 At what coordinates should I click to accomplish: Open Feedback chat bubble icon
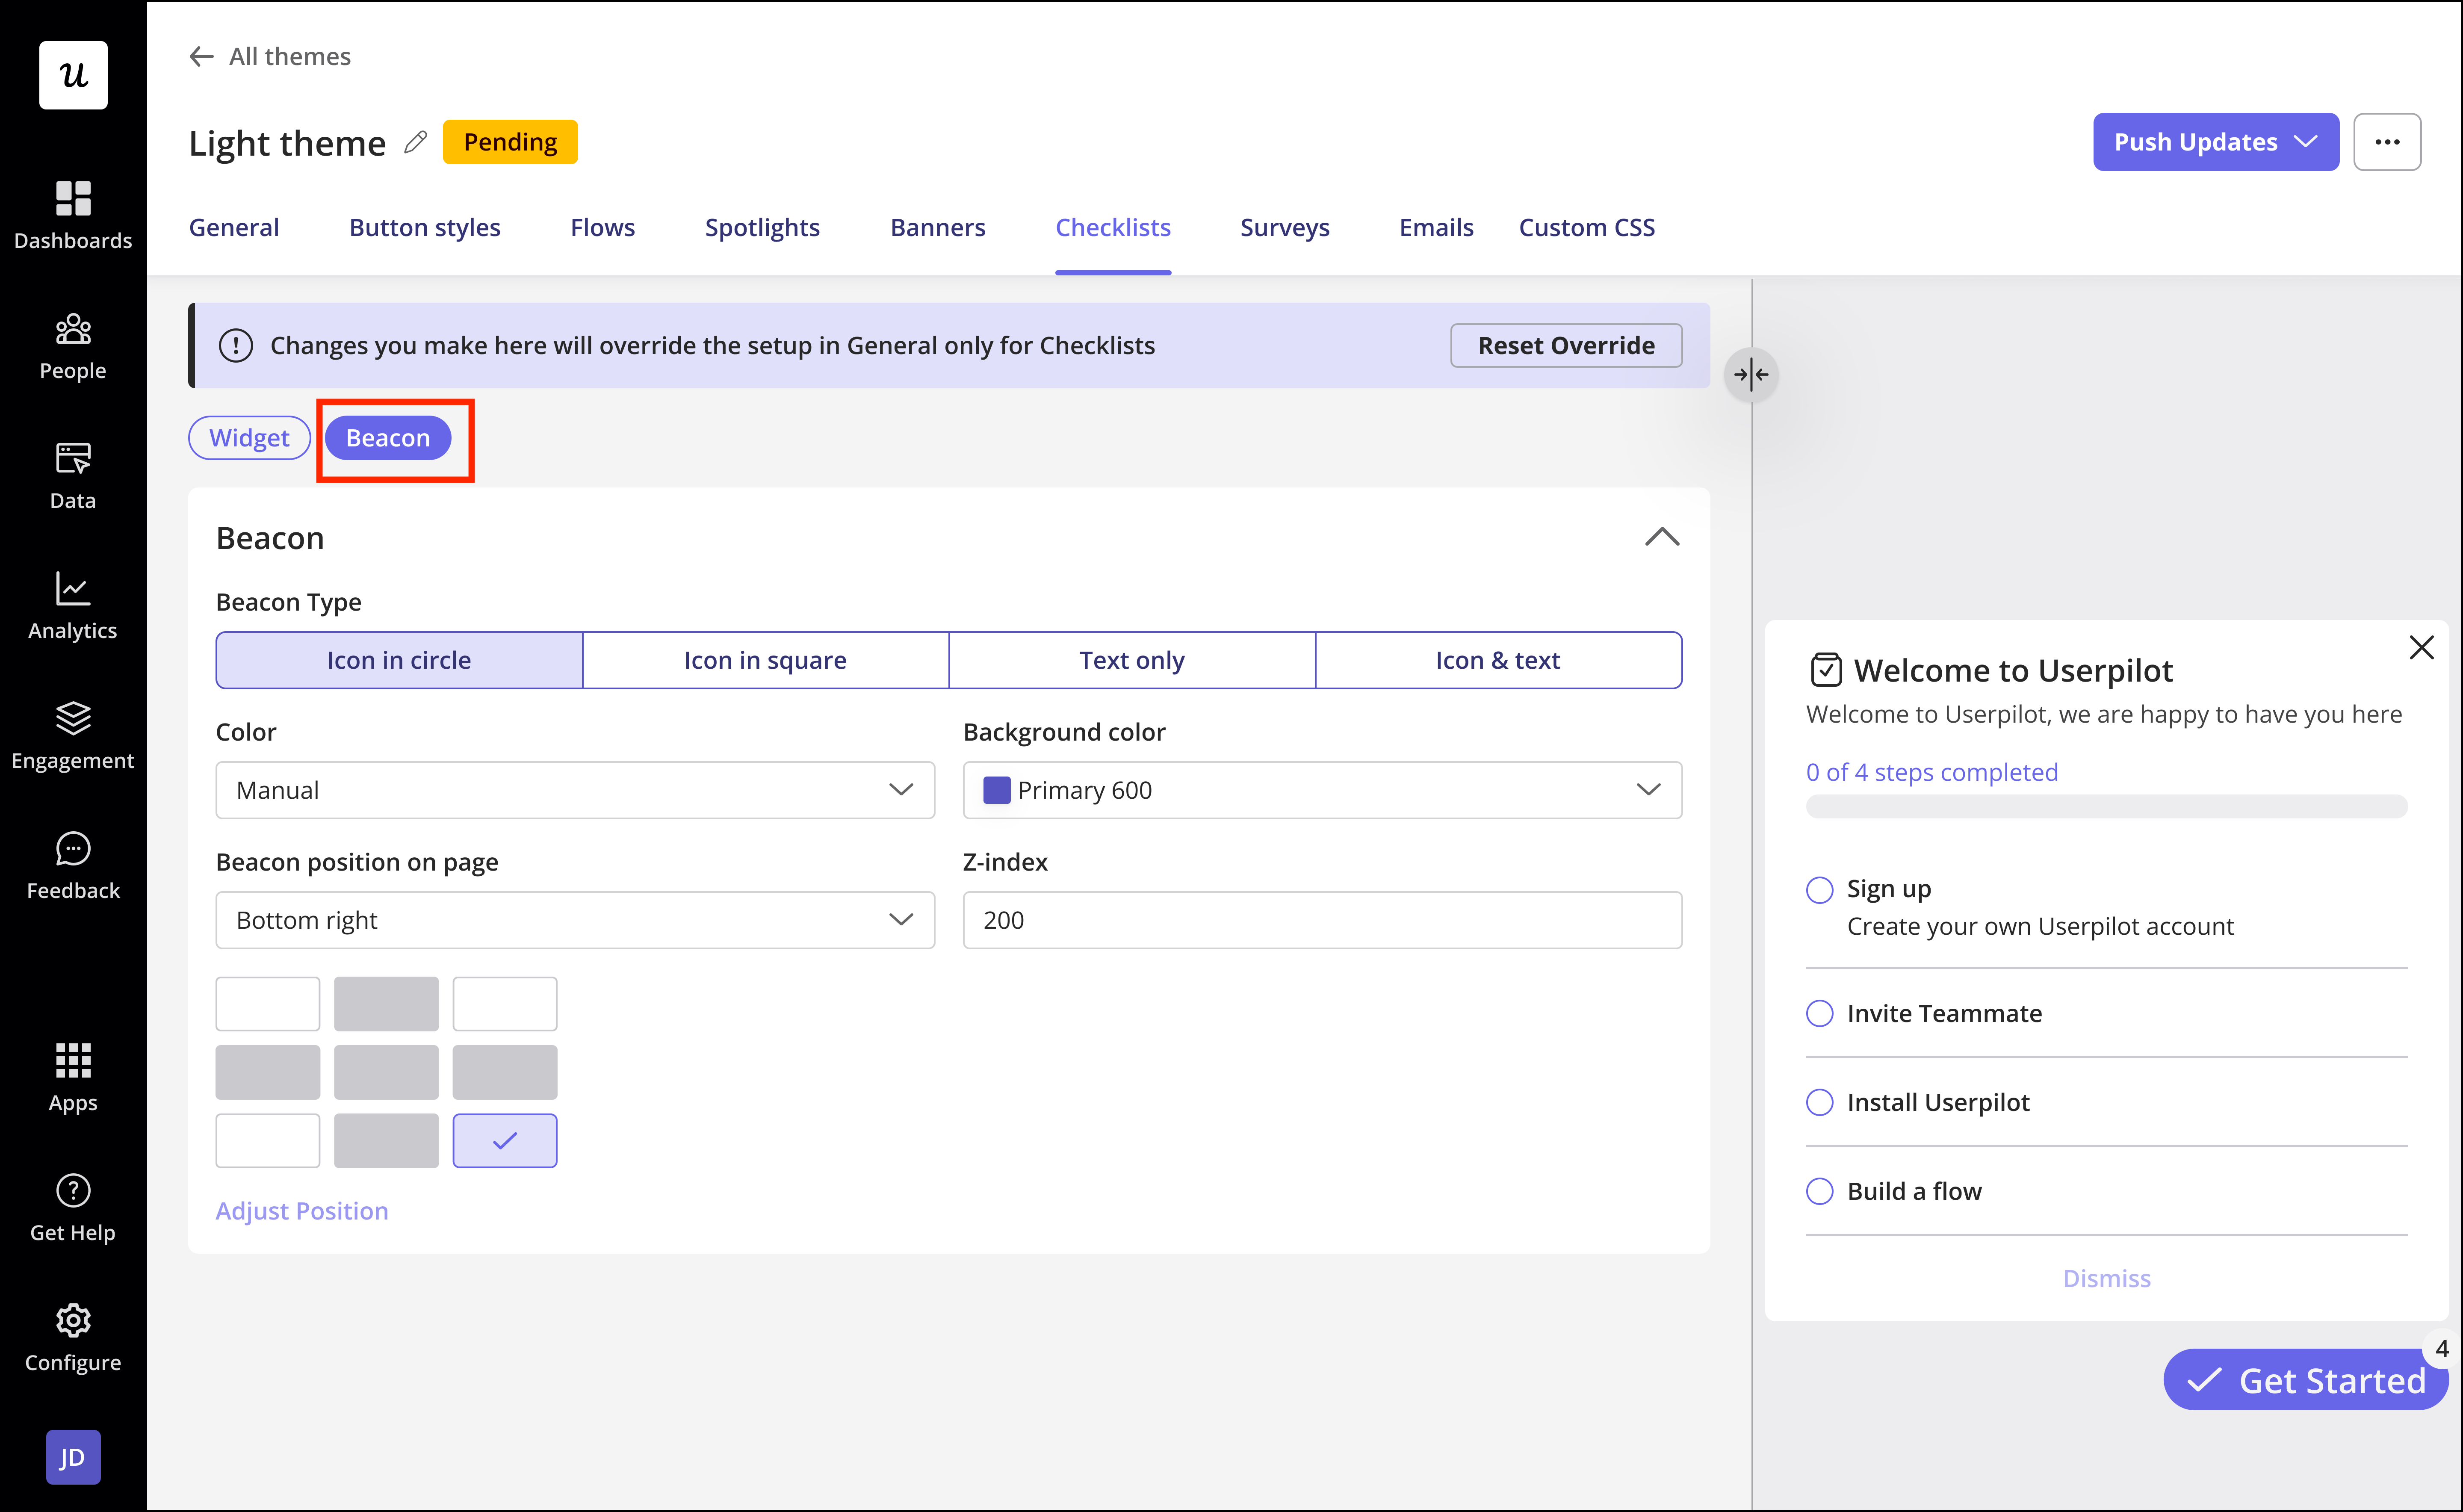coord(73,848)
